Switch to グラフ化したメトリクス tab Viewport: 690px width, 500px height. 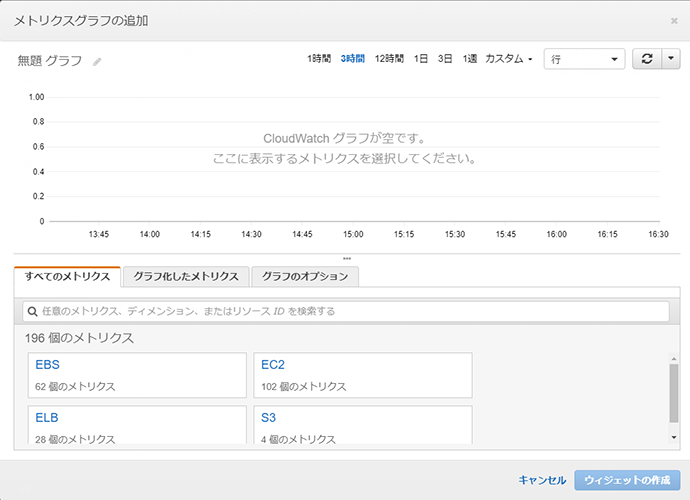point(186,276)
